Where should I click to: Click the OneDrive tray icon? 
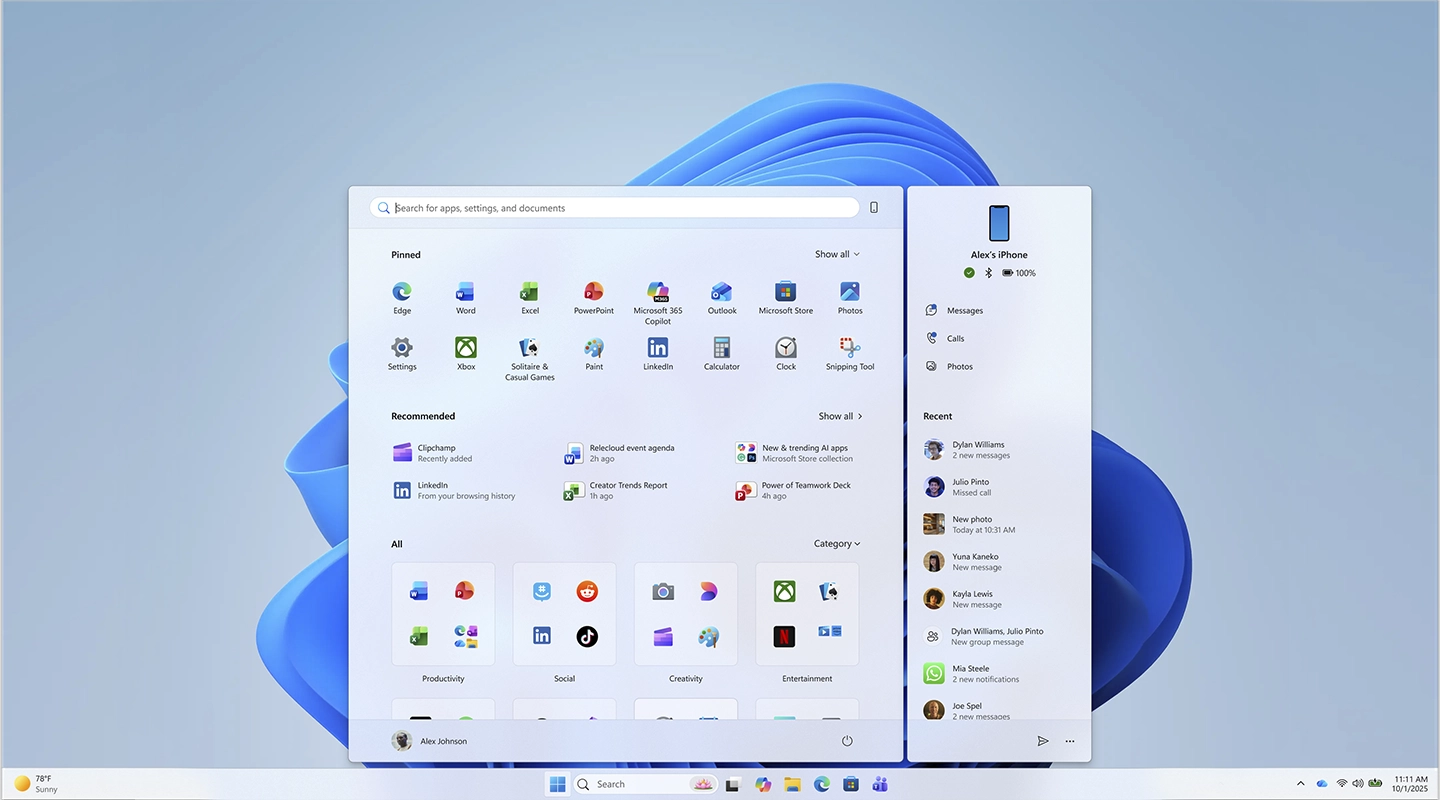[1322, 783]
